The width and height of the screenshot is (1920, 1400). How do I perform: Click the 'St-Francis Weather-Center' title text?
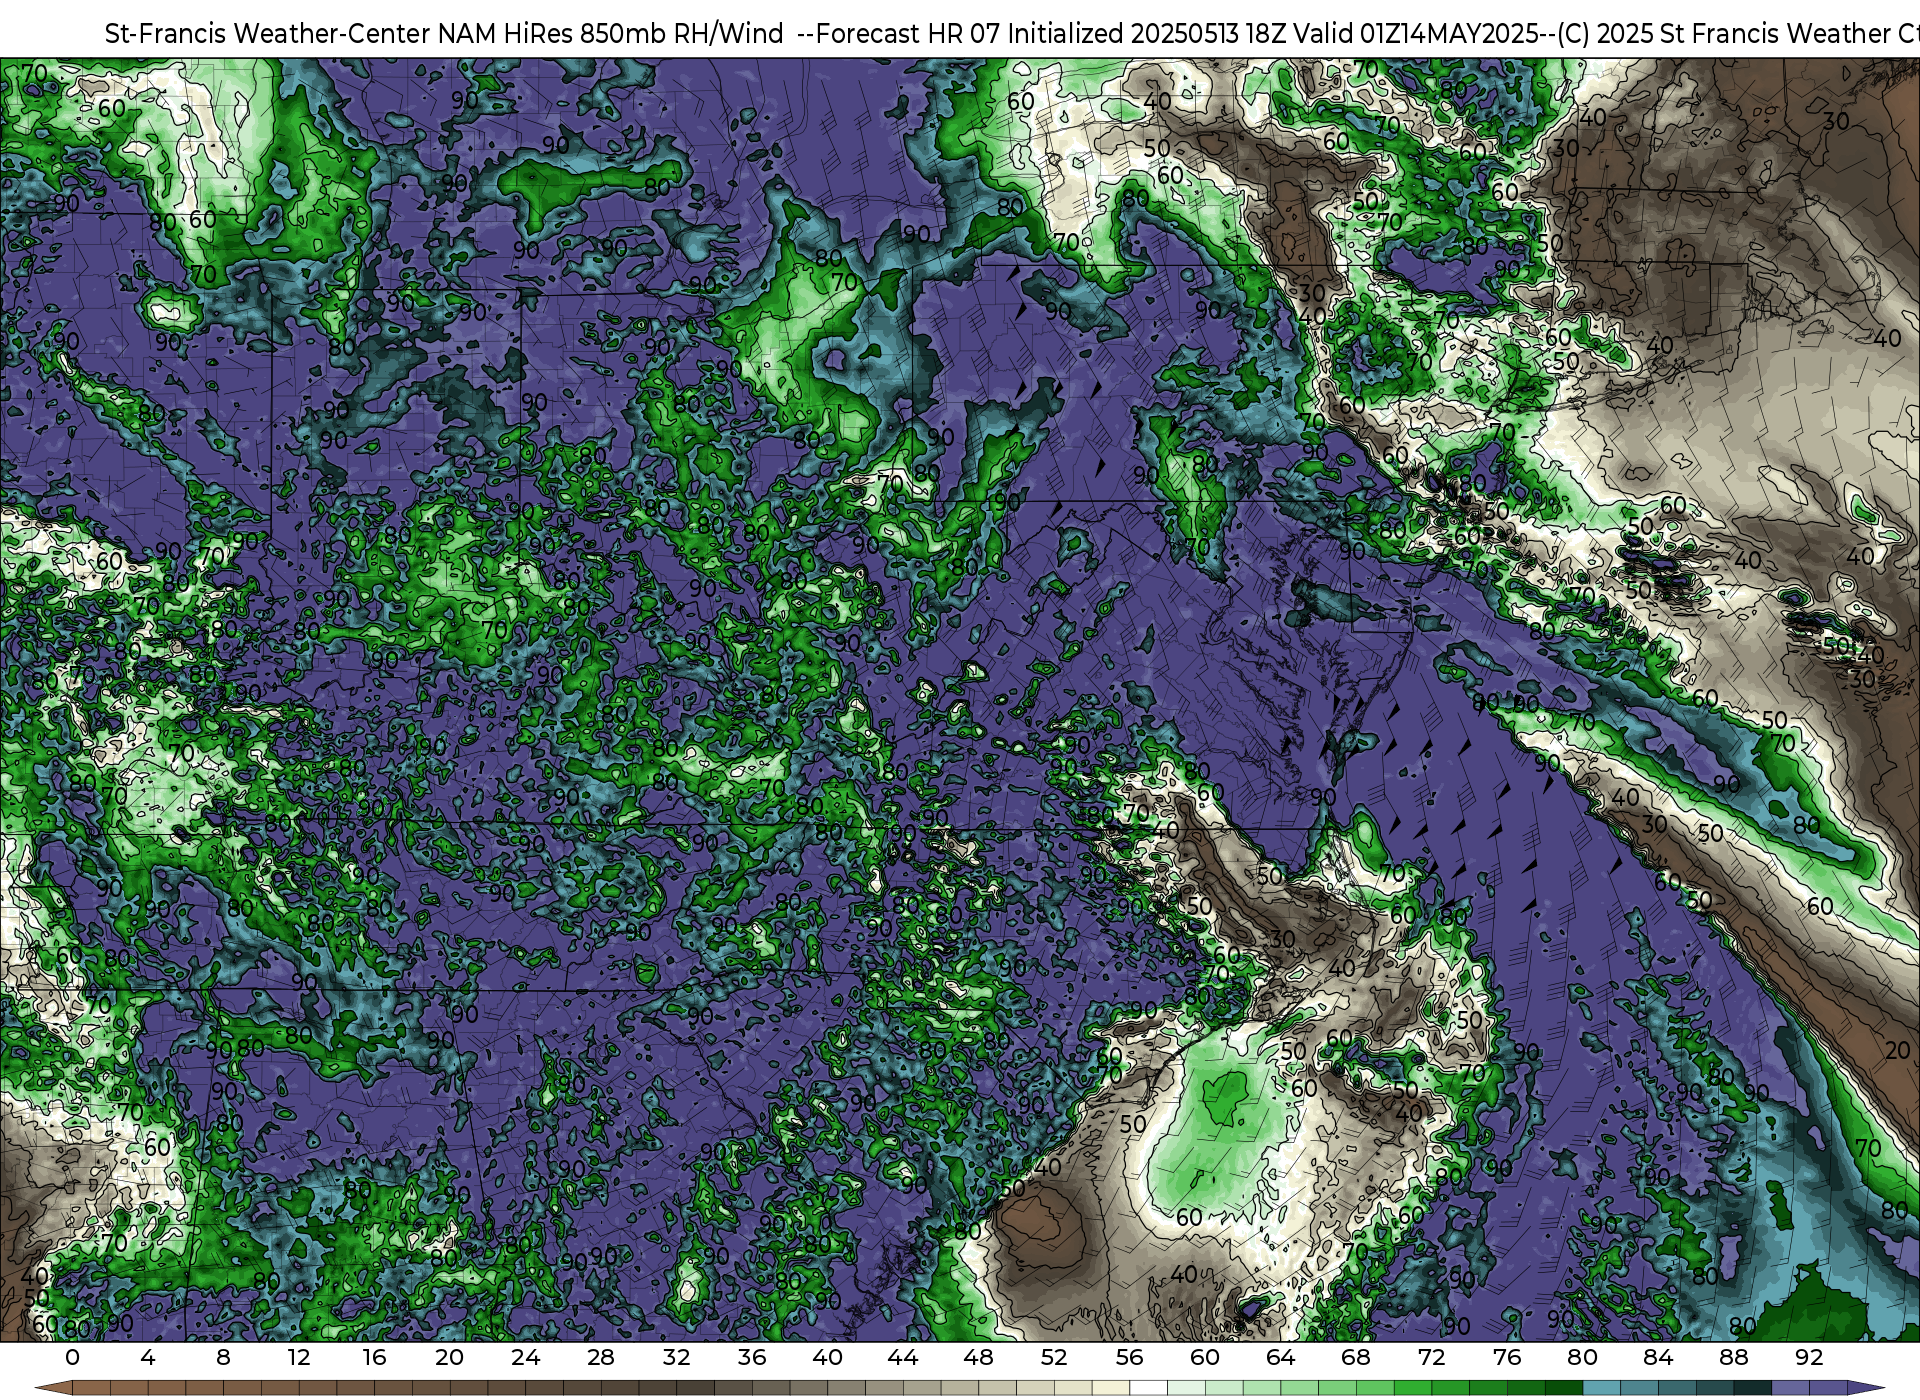[268, 33]
